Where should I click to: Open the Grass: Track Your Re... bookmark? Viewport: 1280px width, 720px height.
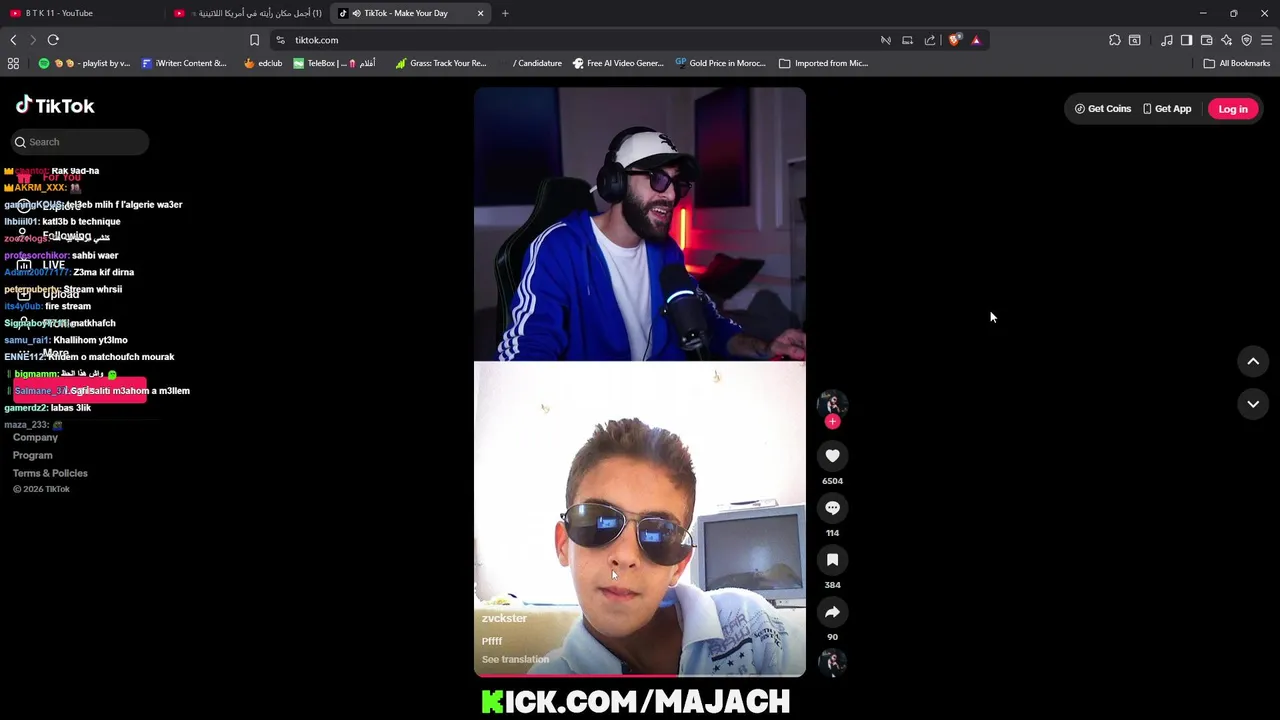(440, 63)
